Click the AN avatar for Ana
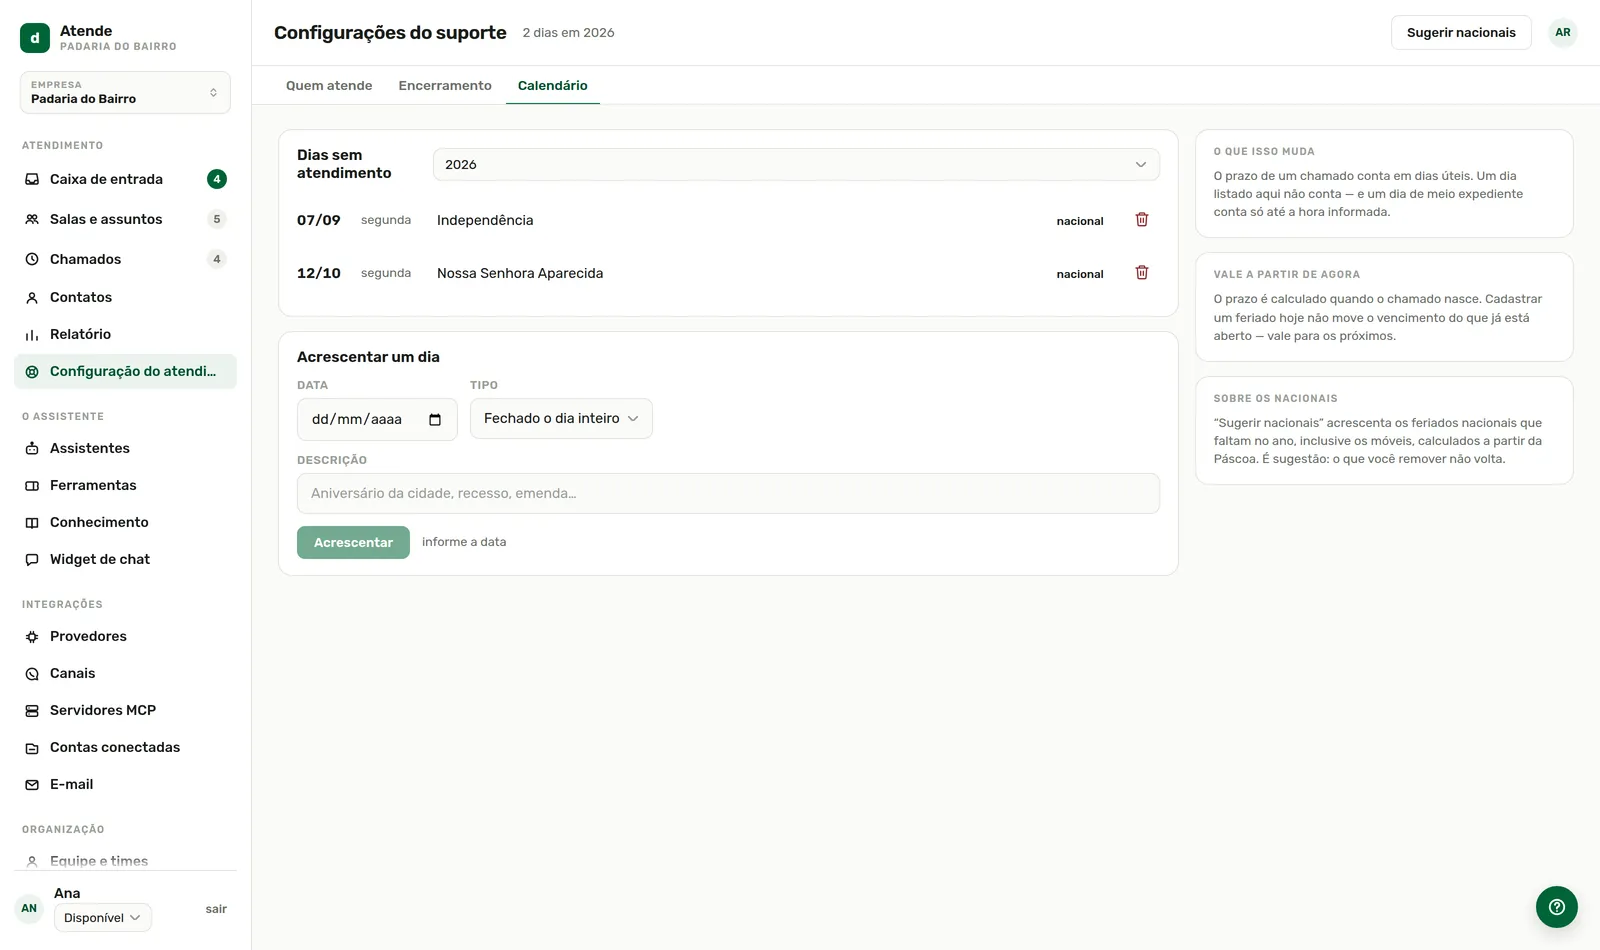1600x950 pixels. point(29,908)
